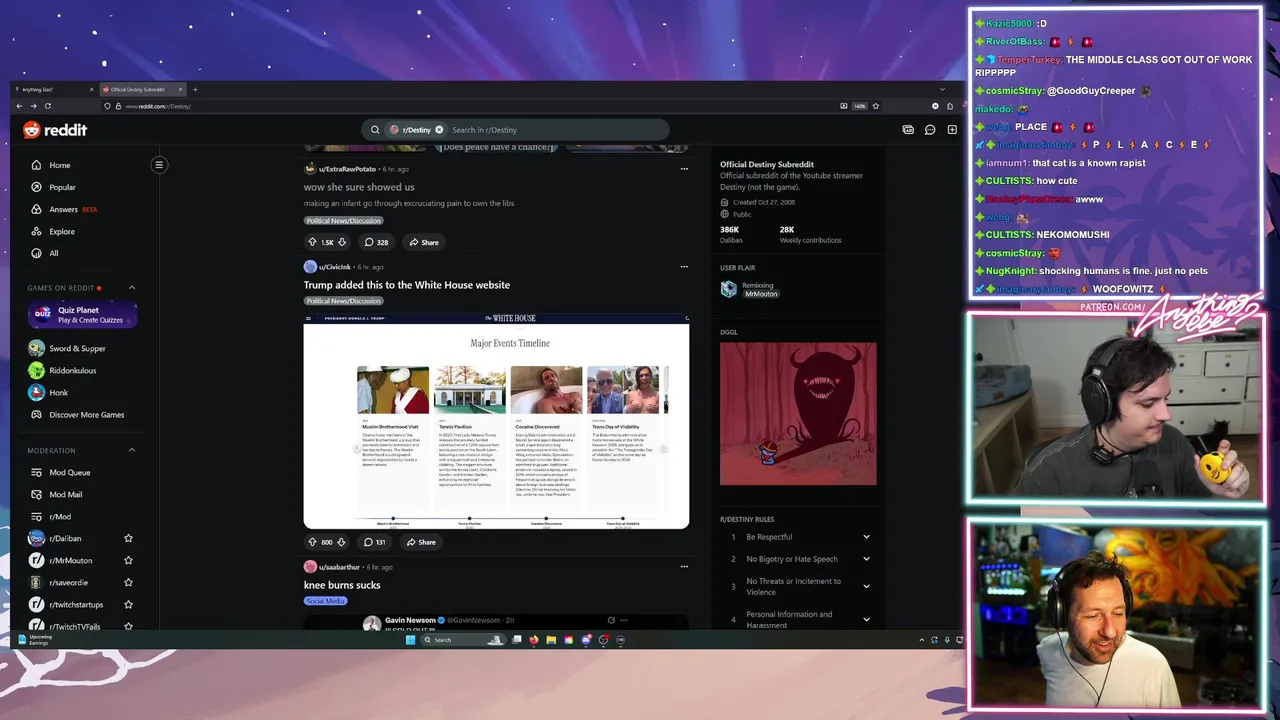The image size is (1280, 720).
Task: Favorite r/Daliban with the star
Action: (x=128, y=539)
